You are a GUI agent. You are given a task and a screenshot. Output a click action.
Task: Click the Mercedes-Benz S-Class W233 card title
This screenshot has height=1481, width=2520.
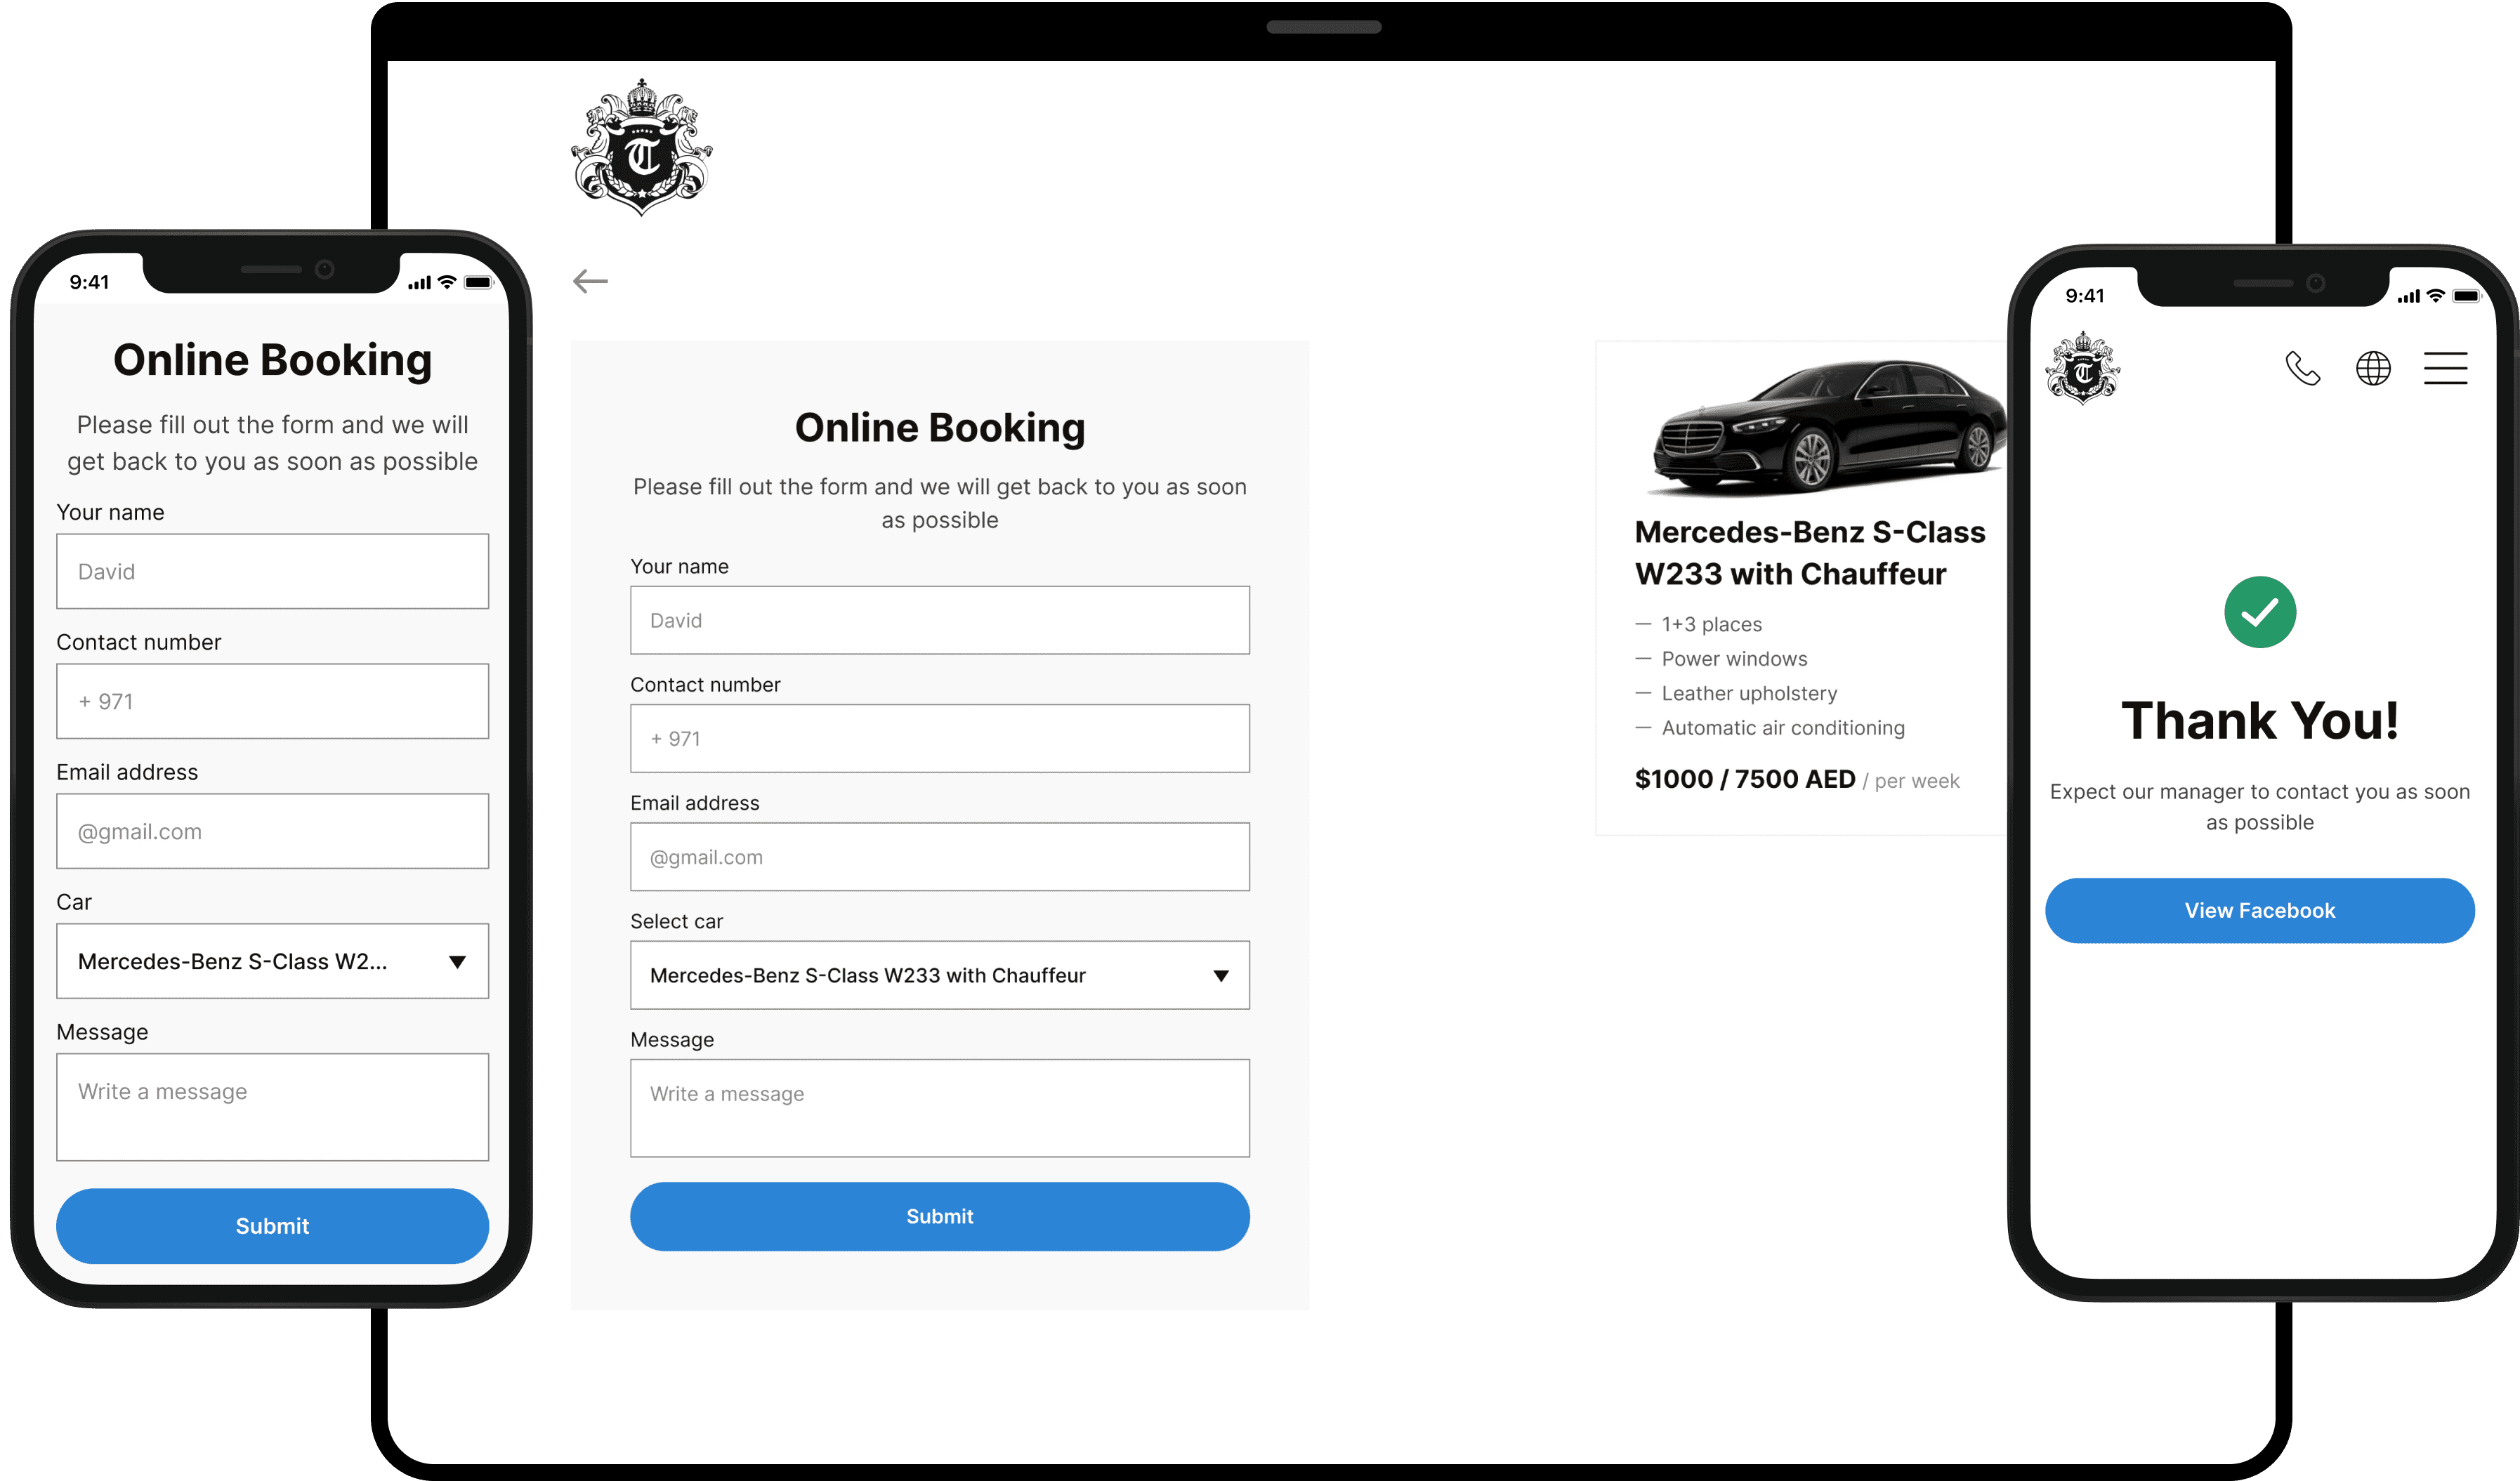click(1809, 553)
